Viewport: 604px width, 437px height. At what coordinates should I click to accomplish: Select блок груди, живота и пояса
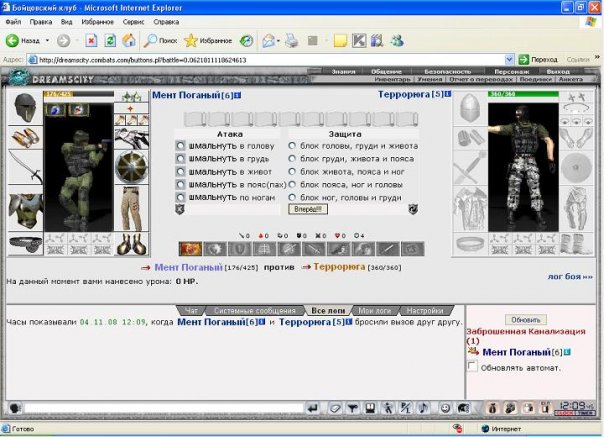tap(292, 158)
